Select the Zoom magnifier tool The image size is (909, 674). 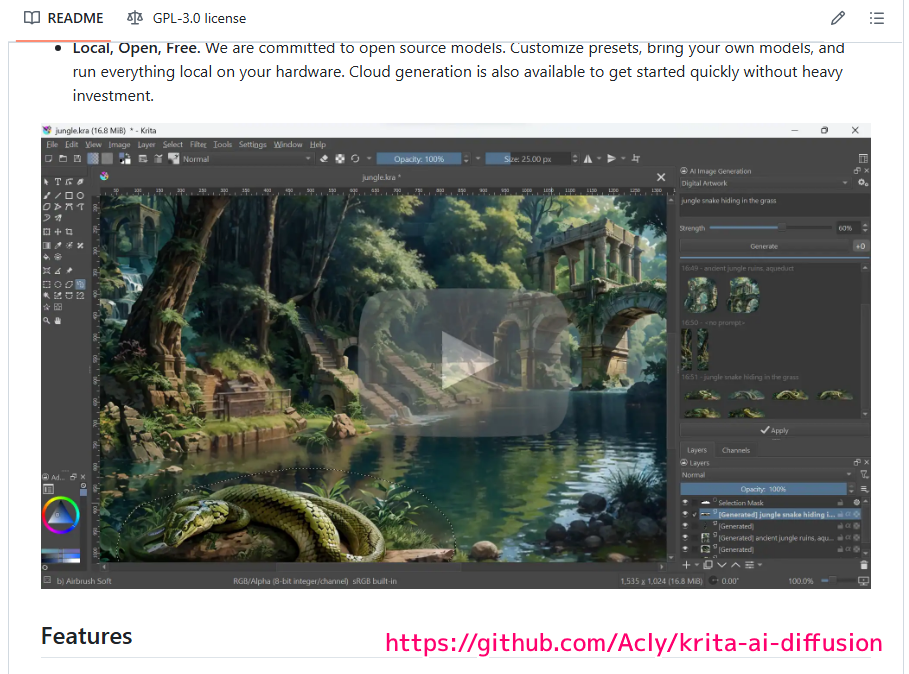click(47, 320)
